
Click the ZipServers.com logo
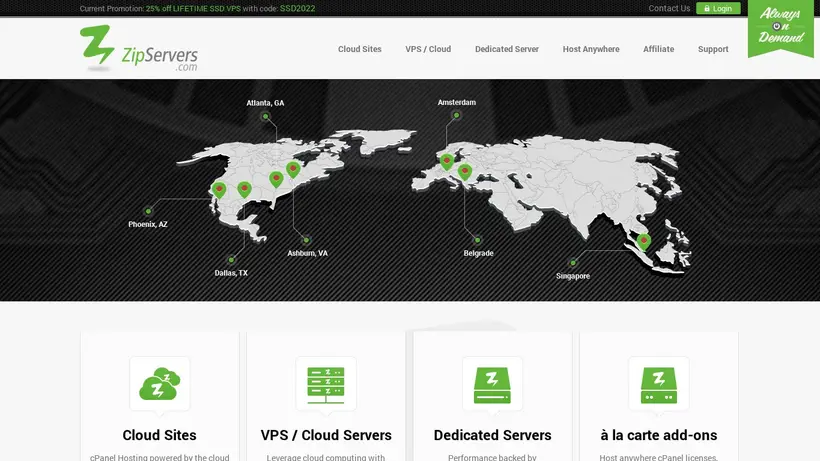click(139, 48)
